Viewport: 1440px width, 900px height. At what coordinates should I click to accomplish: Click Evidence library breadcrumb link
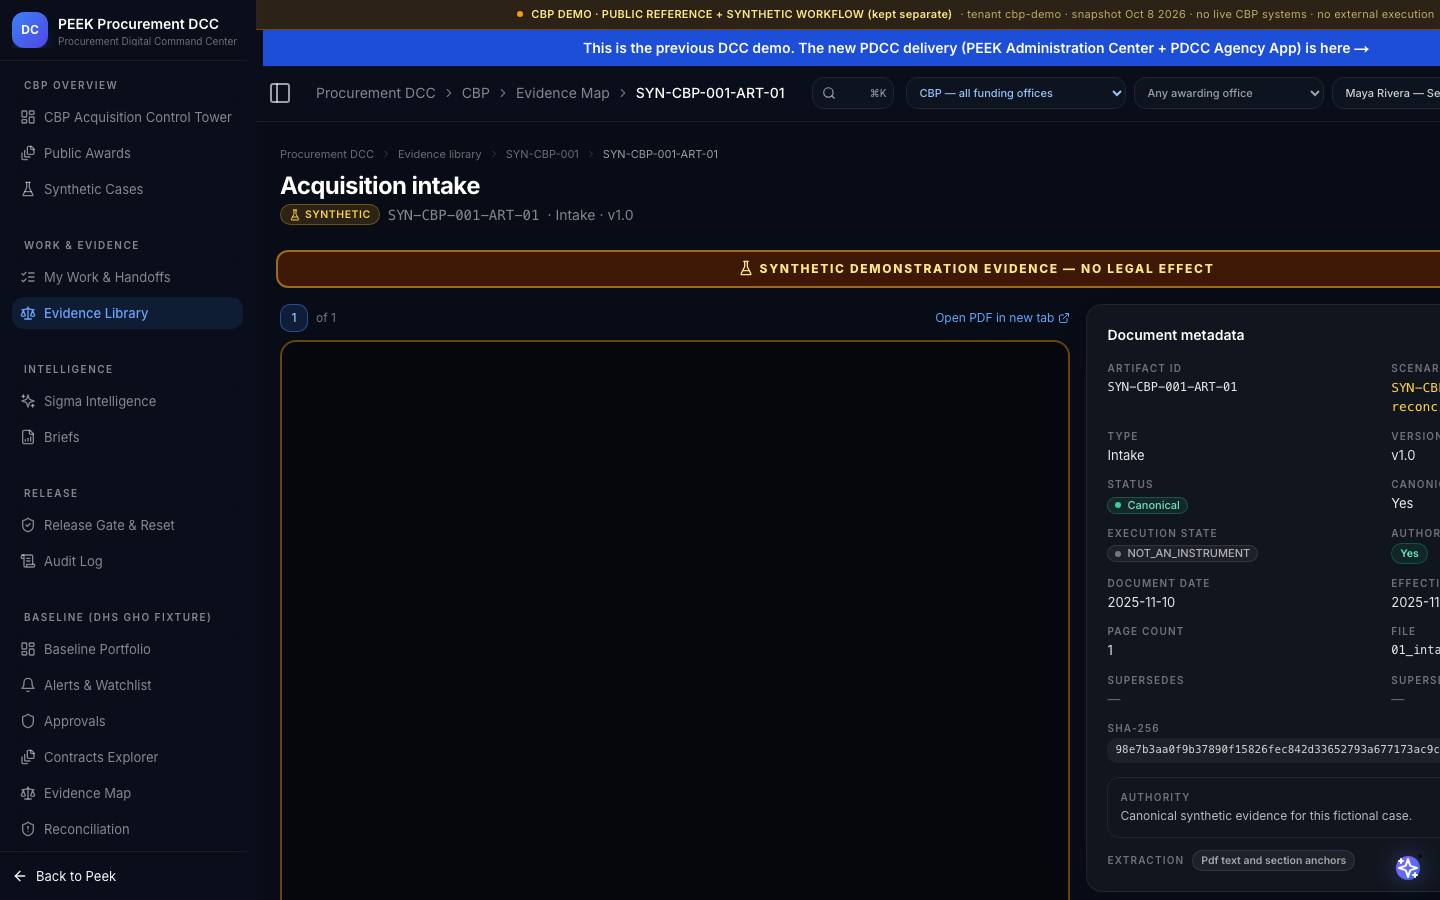point(439,154)
